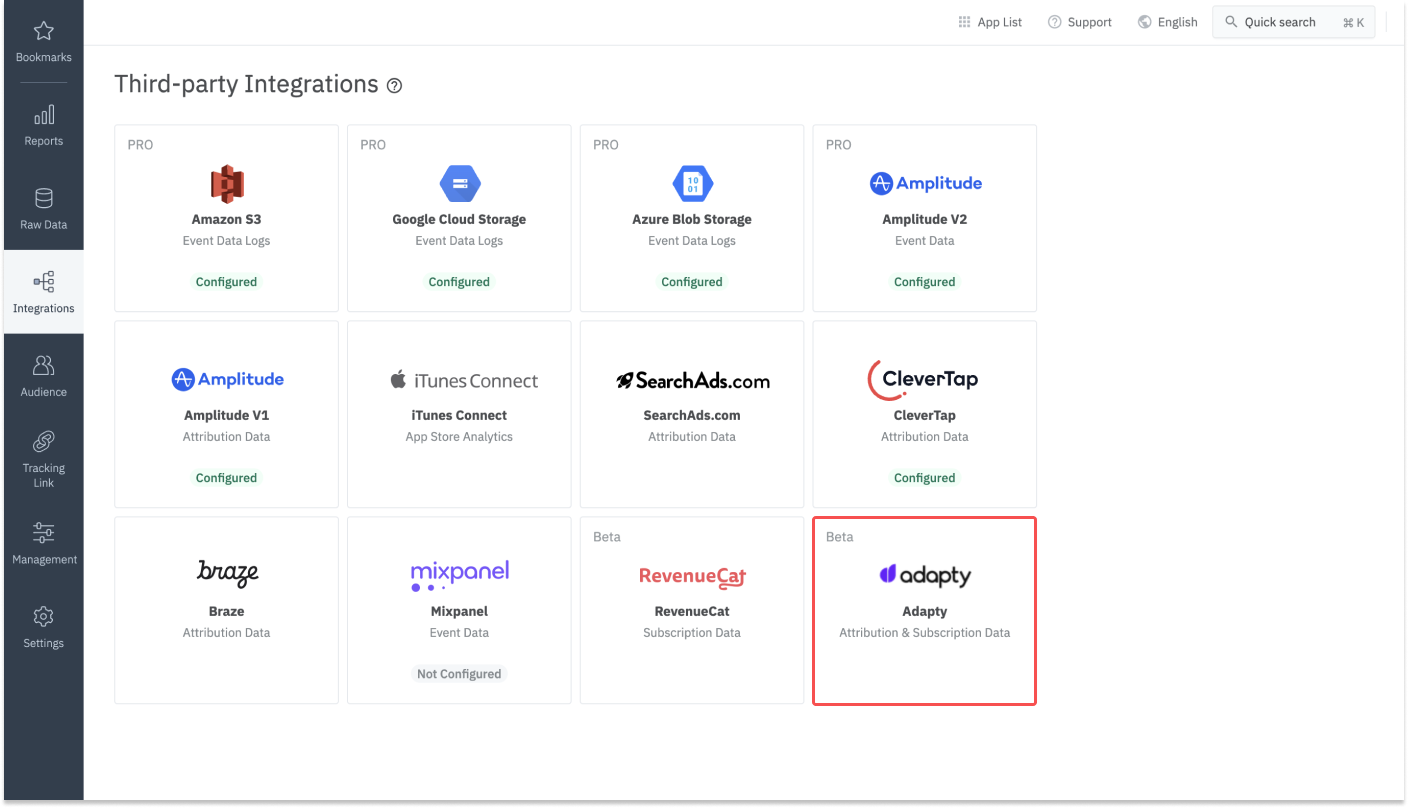The width and height of the screenshot is (1408, 808).
Task: Go to Management in the sidebar menu
Action: (x=44, y=543)
